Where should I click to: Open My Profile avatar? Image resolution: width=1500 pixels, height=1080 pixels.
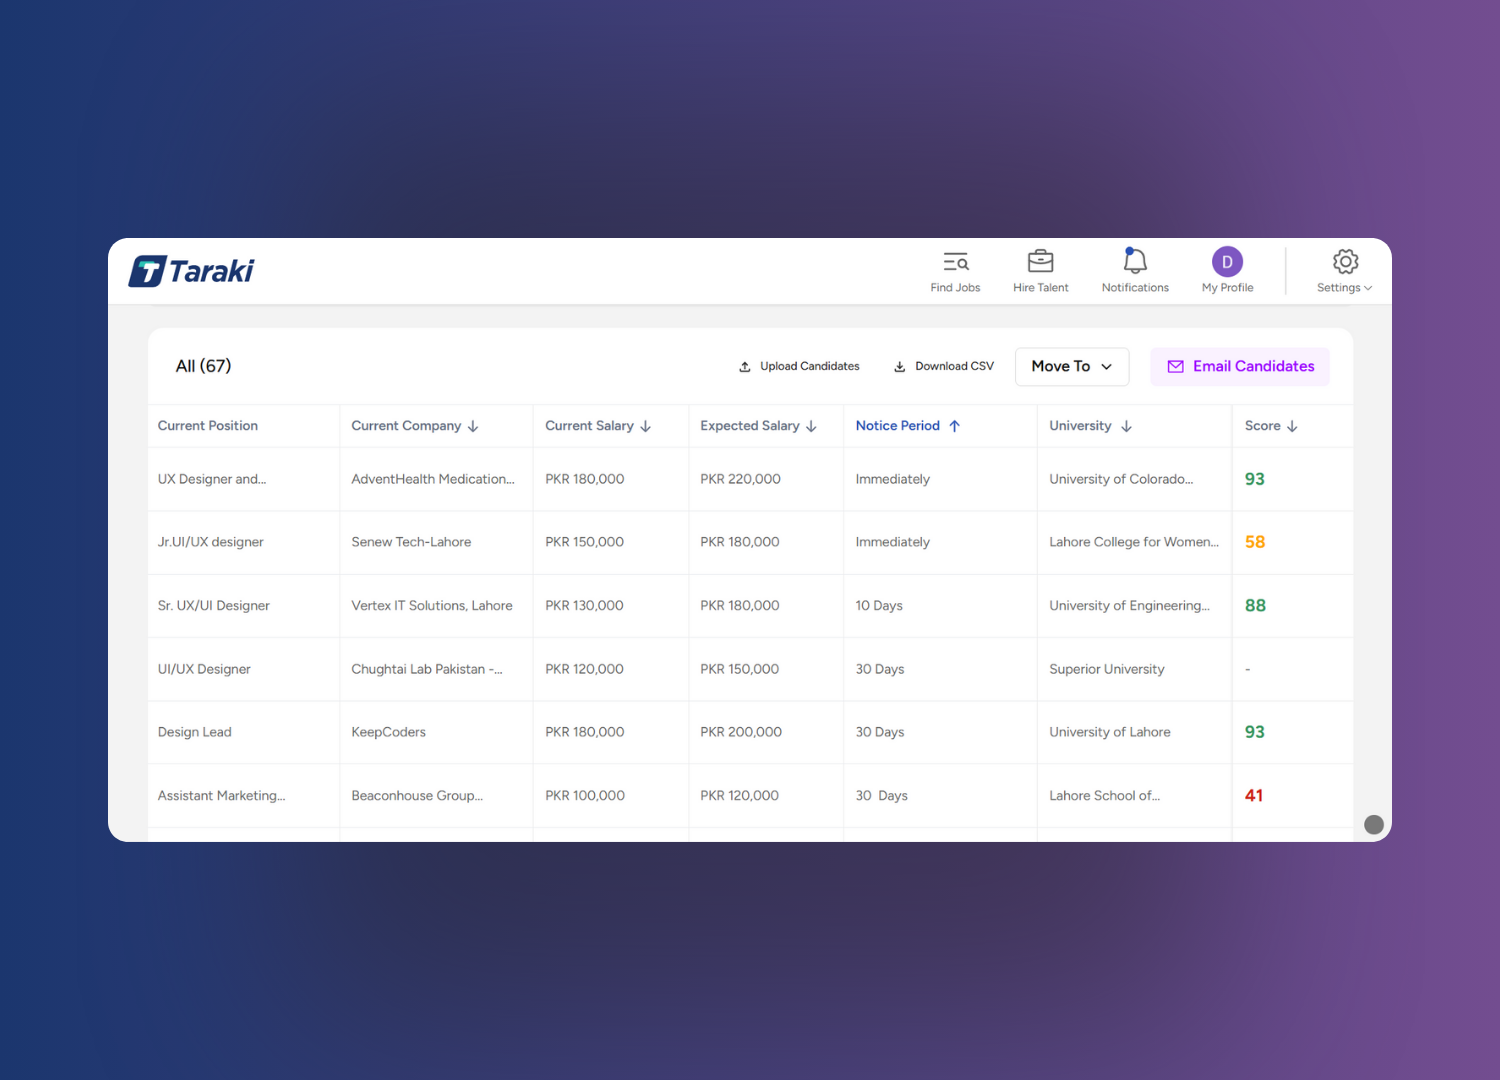tap(1227, 262)
